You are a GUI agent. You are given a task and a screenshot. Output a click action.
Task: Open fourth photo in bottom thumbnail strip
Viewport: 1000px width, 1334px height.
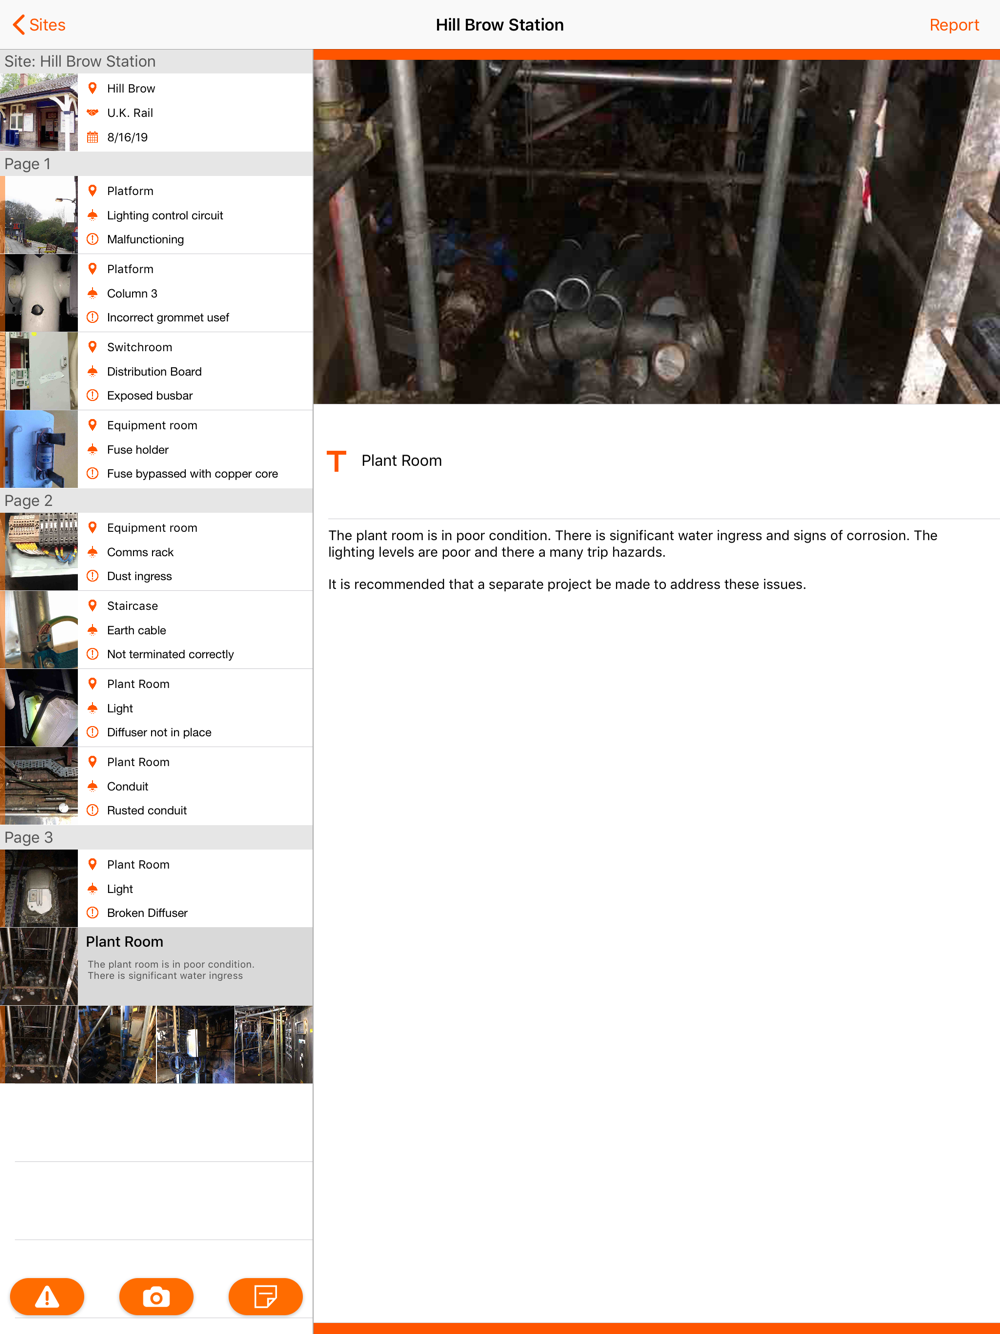274,1045
